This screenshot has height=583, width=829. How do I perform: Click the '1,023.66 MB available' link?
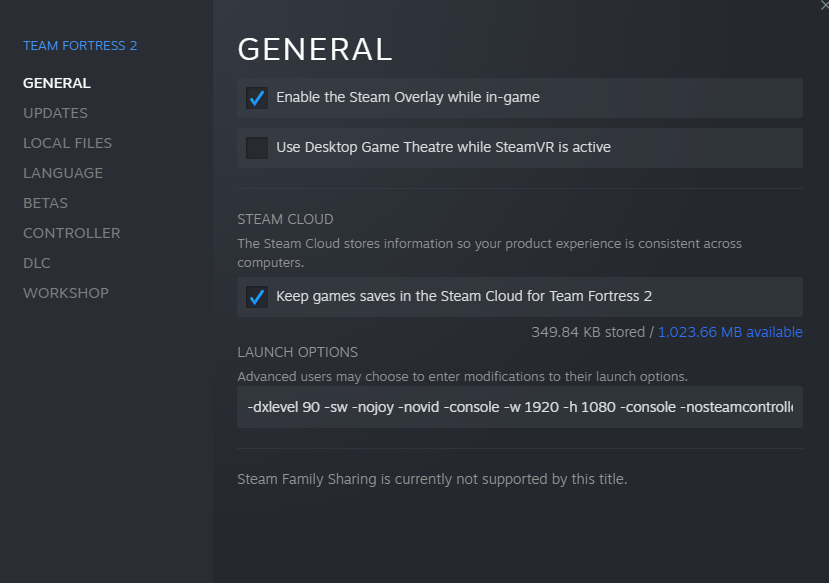pos(730,332)
